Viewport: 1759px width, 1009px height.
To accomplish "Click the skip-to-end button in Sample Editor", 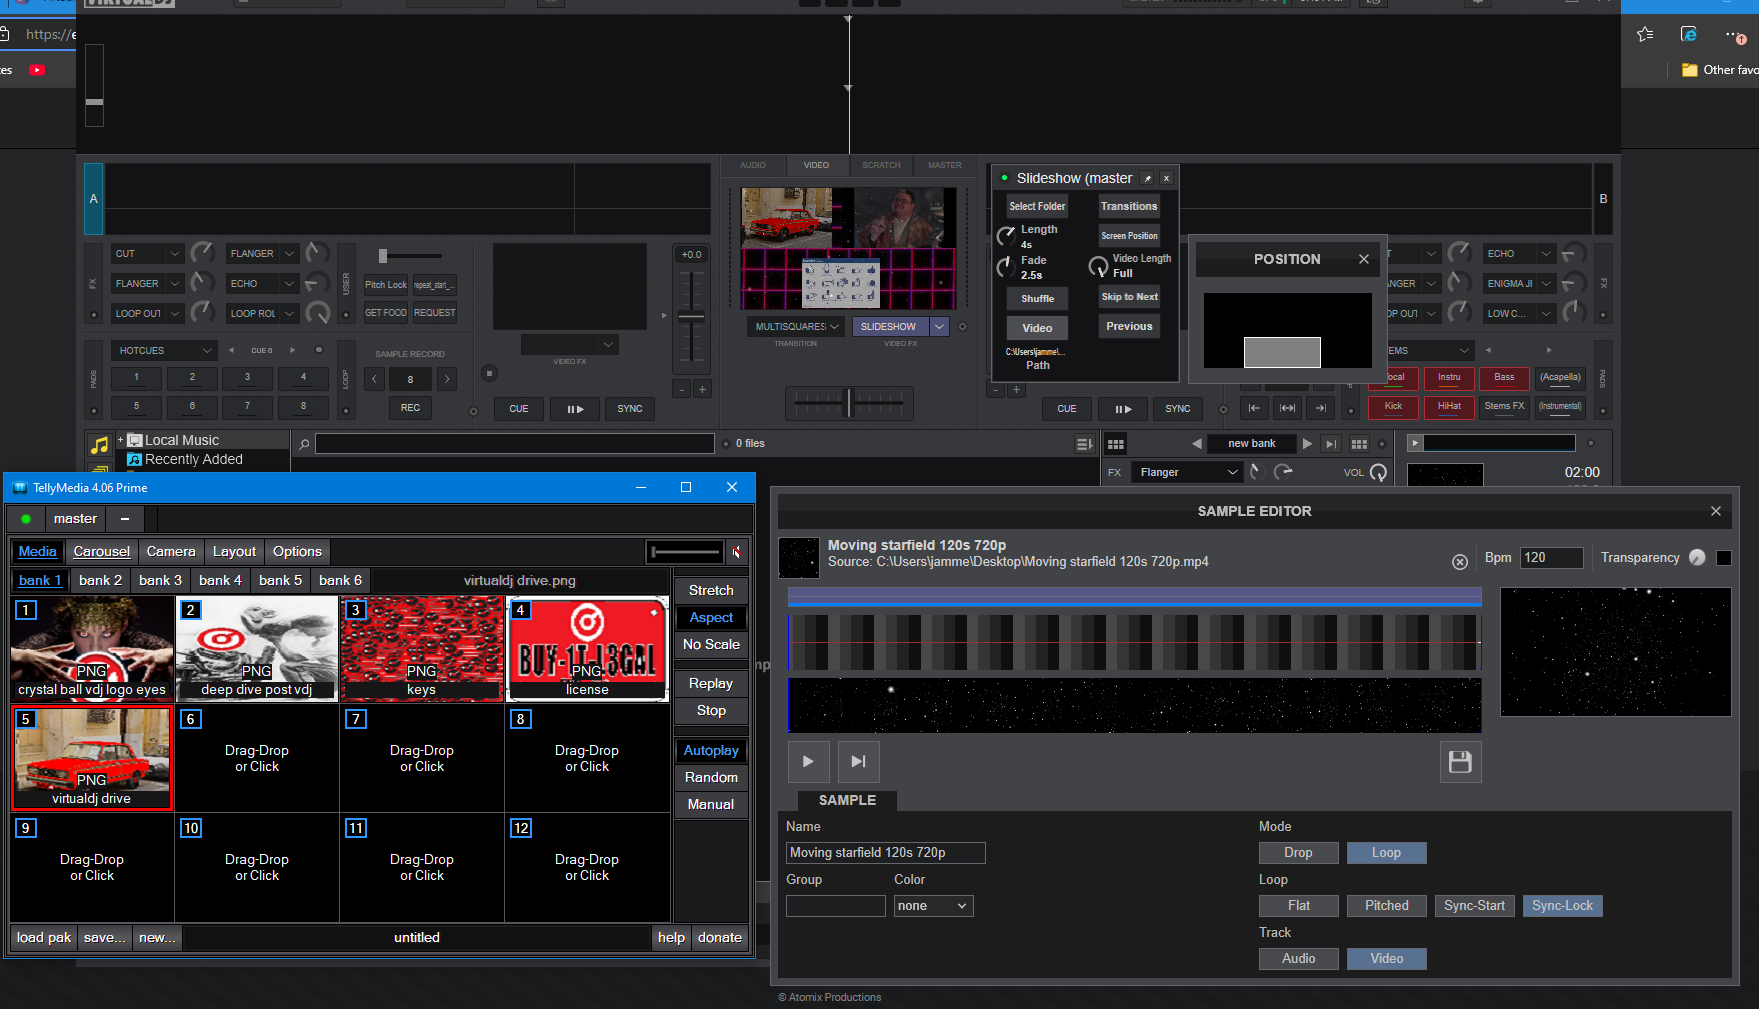I will tap(858, 761).
